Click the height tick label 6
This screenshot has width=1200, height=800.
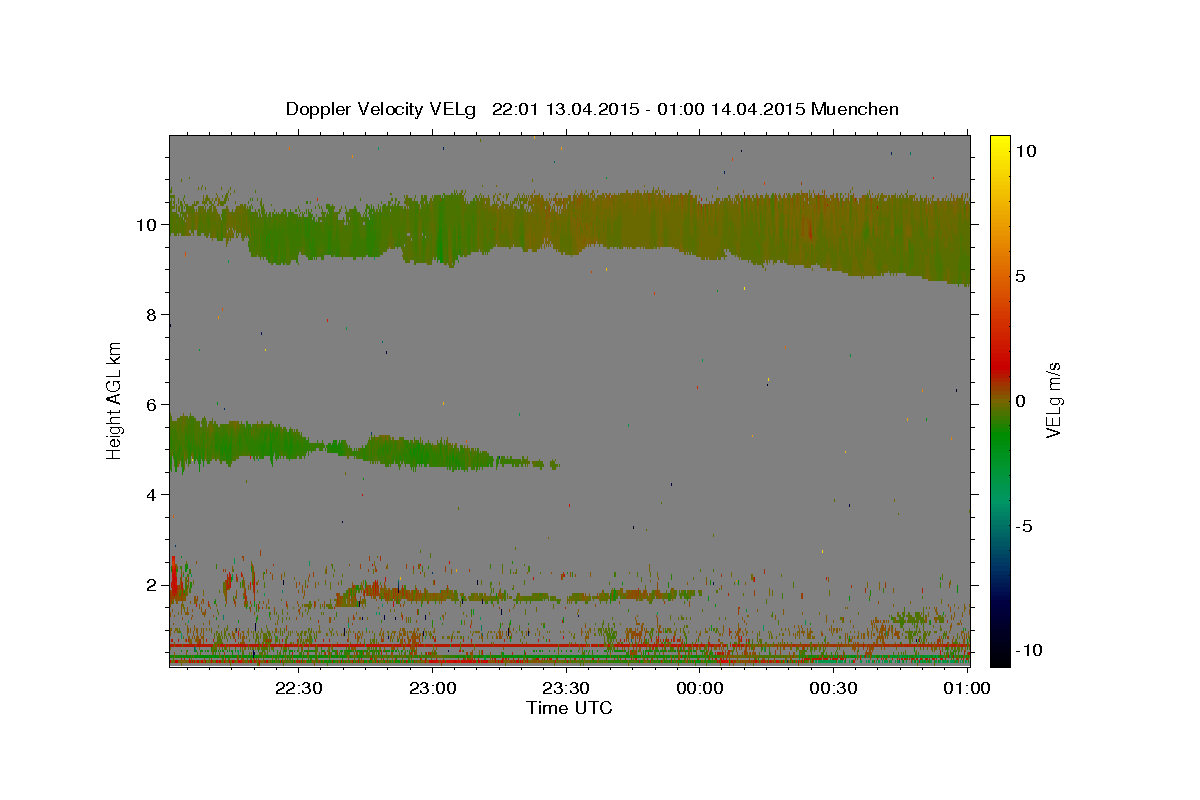coord(152,405)
